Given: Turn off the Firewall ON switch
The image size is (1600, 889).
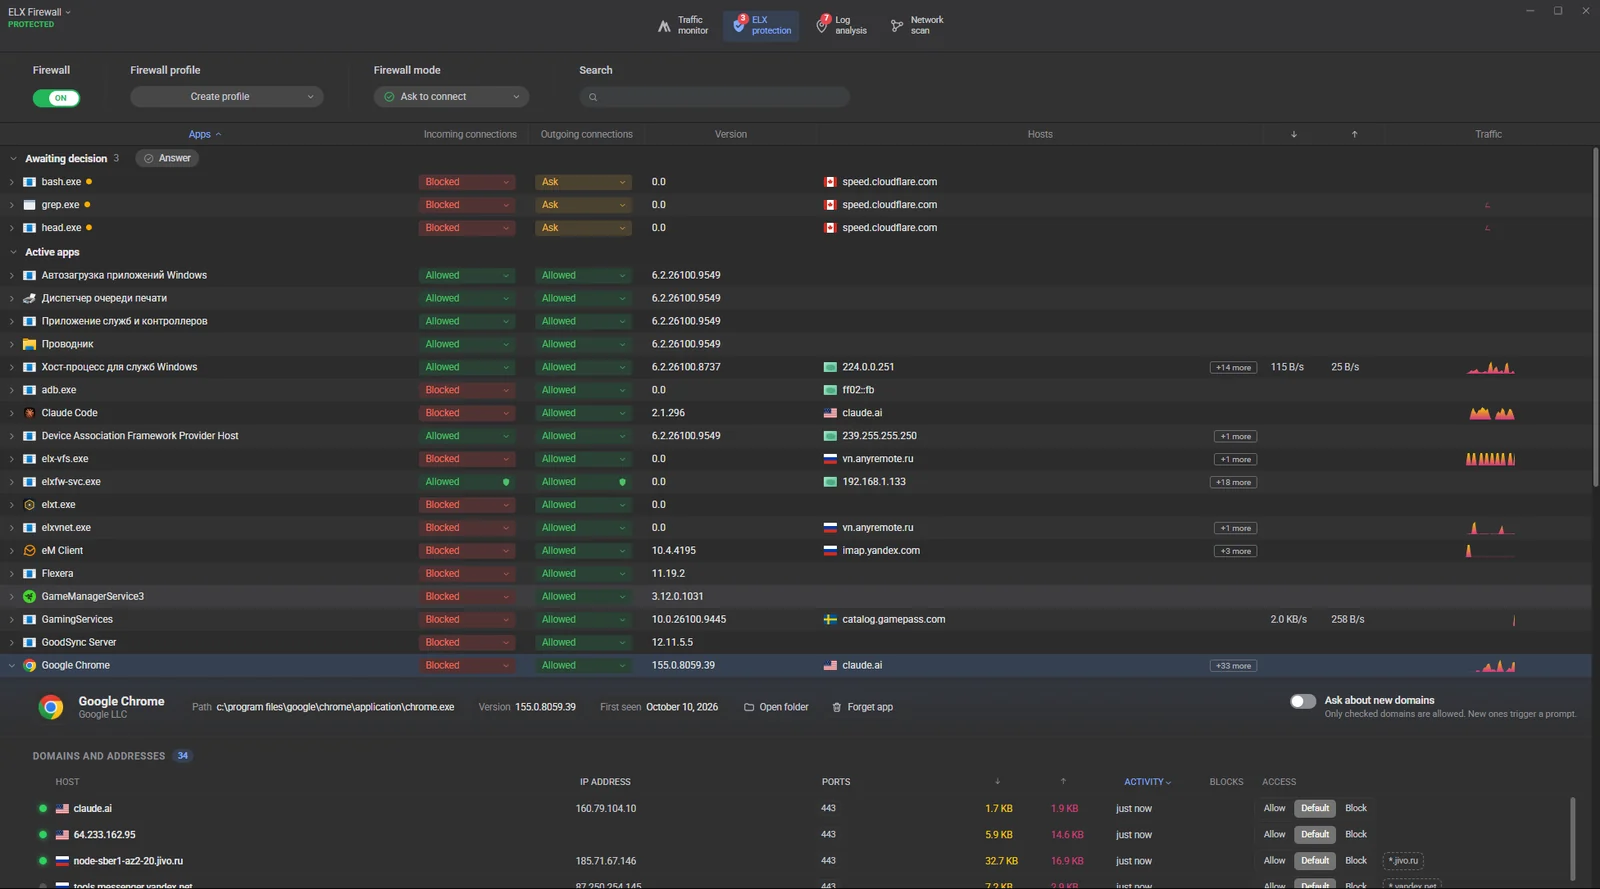Looking at the screenshot, I should [x=56, y=98].
